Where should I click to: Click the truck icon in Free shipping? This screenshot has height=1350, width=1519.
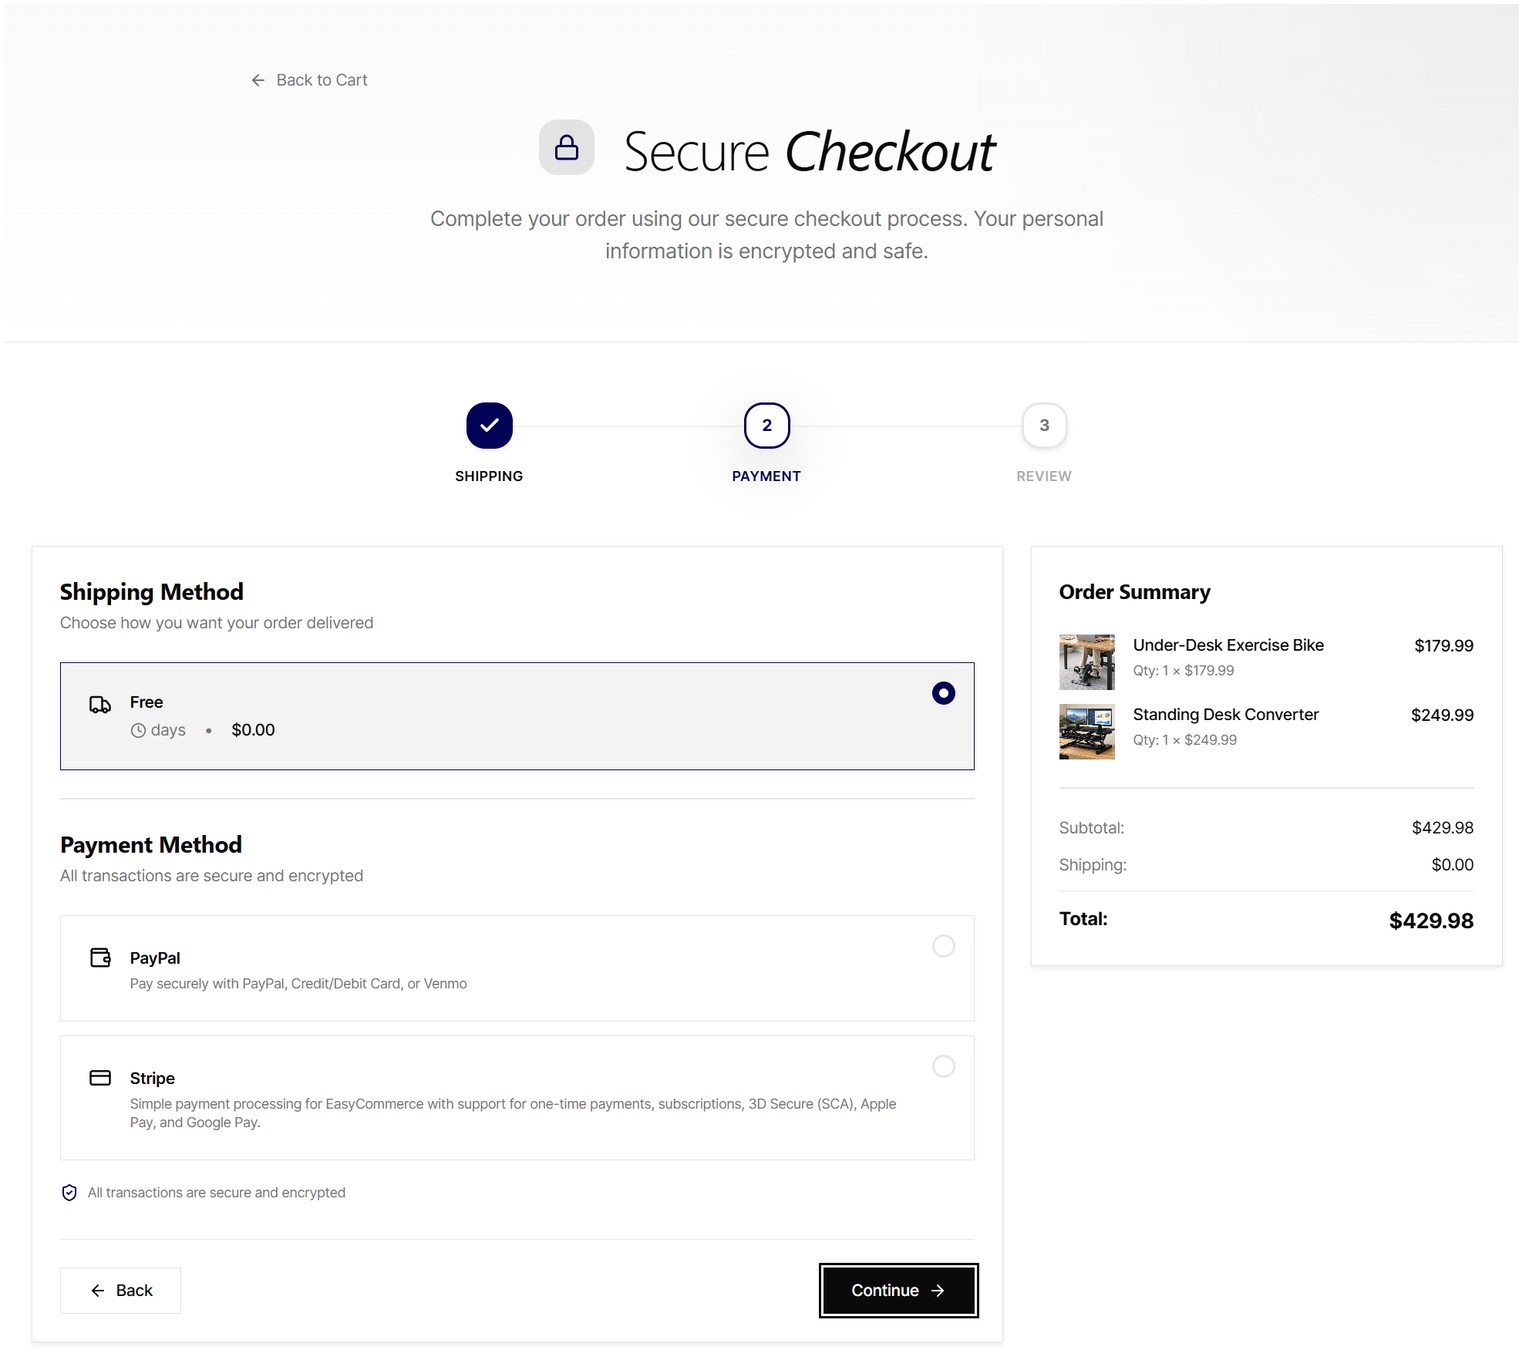100,705
